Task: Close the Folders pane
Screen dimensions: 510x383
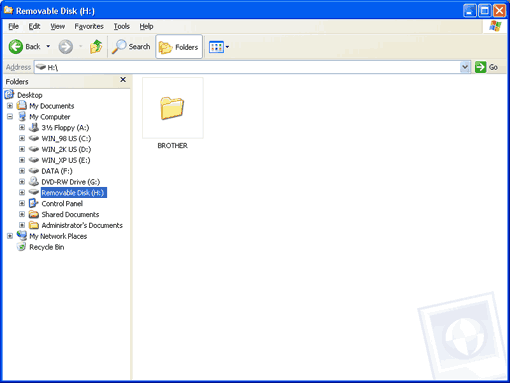Action: pos(123,80)
